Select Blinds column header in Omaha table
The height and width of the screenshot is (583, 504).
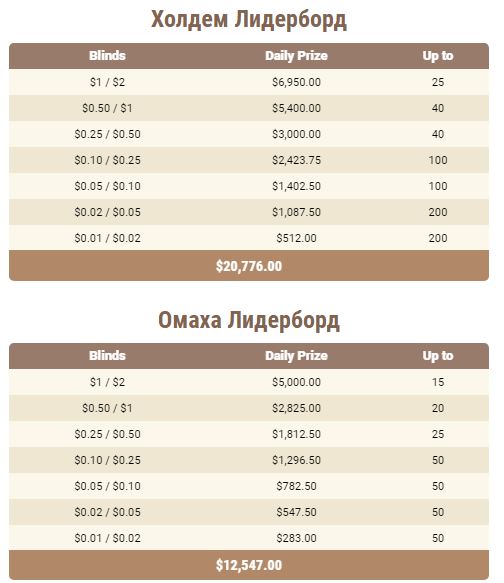point(107,356)
